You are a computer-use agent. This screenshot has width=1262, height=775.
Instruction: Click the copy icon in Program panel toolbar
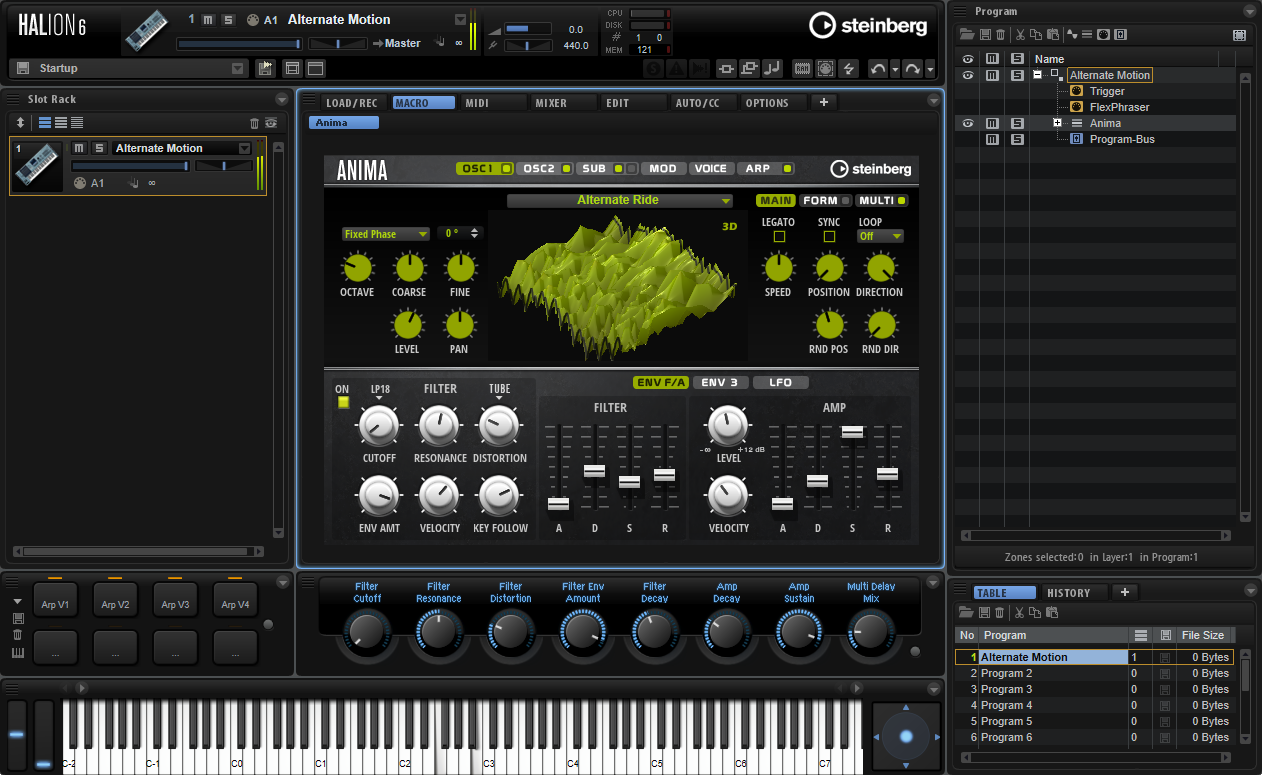click(x=1036, y=34)
